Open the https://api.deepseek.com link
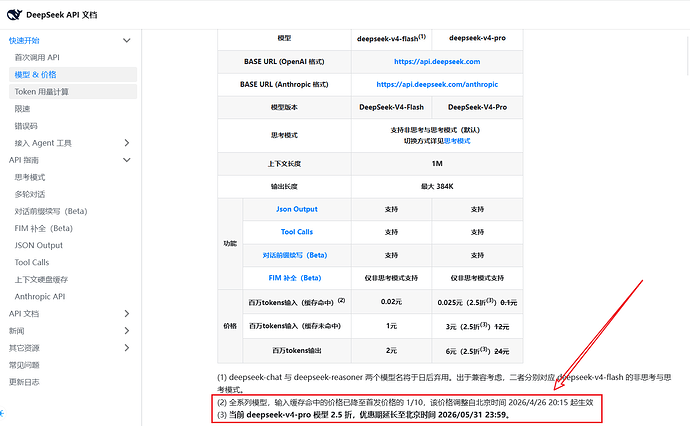 437,62
